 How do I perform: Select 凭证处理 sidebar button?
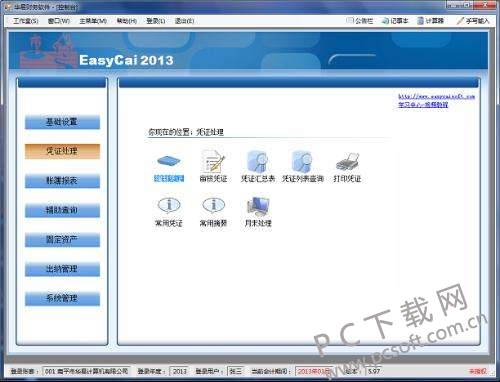click(62, 151)
